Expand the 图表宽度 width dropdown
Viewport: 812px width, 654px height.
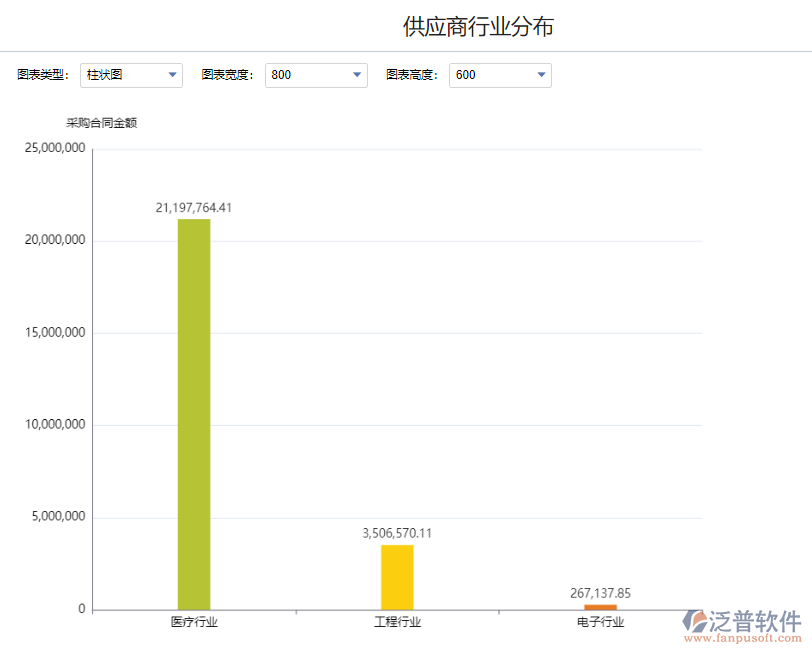point(316,74)
